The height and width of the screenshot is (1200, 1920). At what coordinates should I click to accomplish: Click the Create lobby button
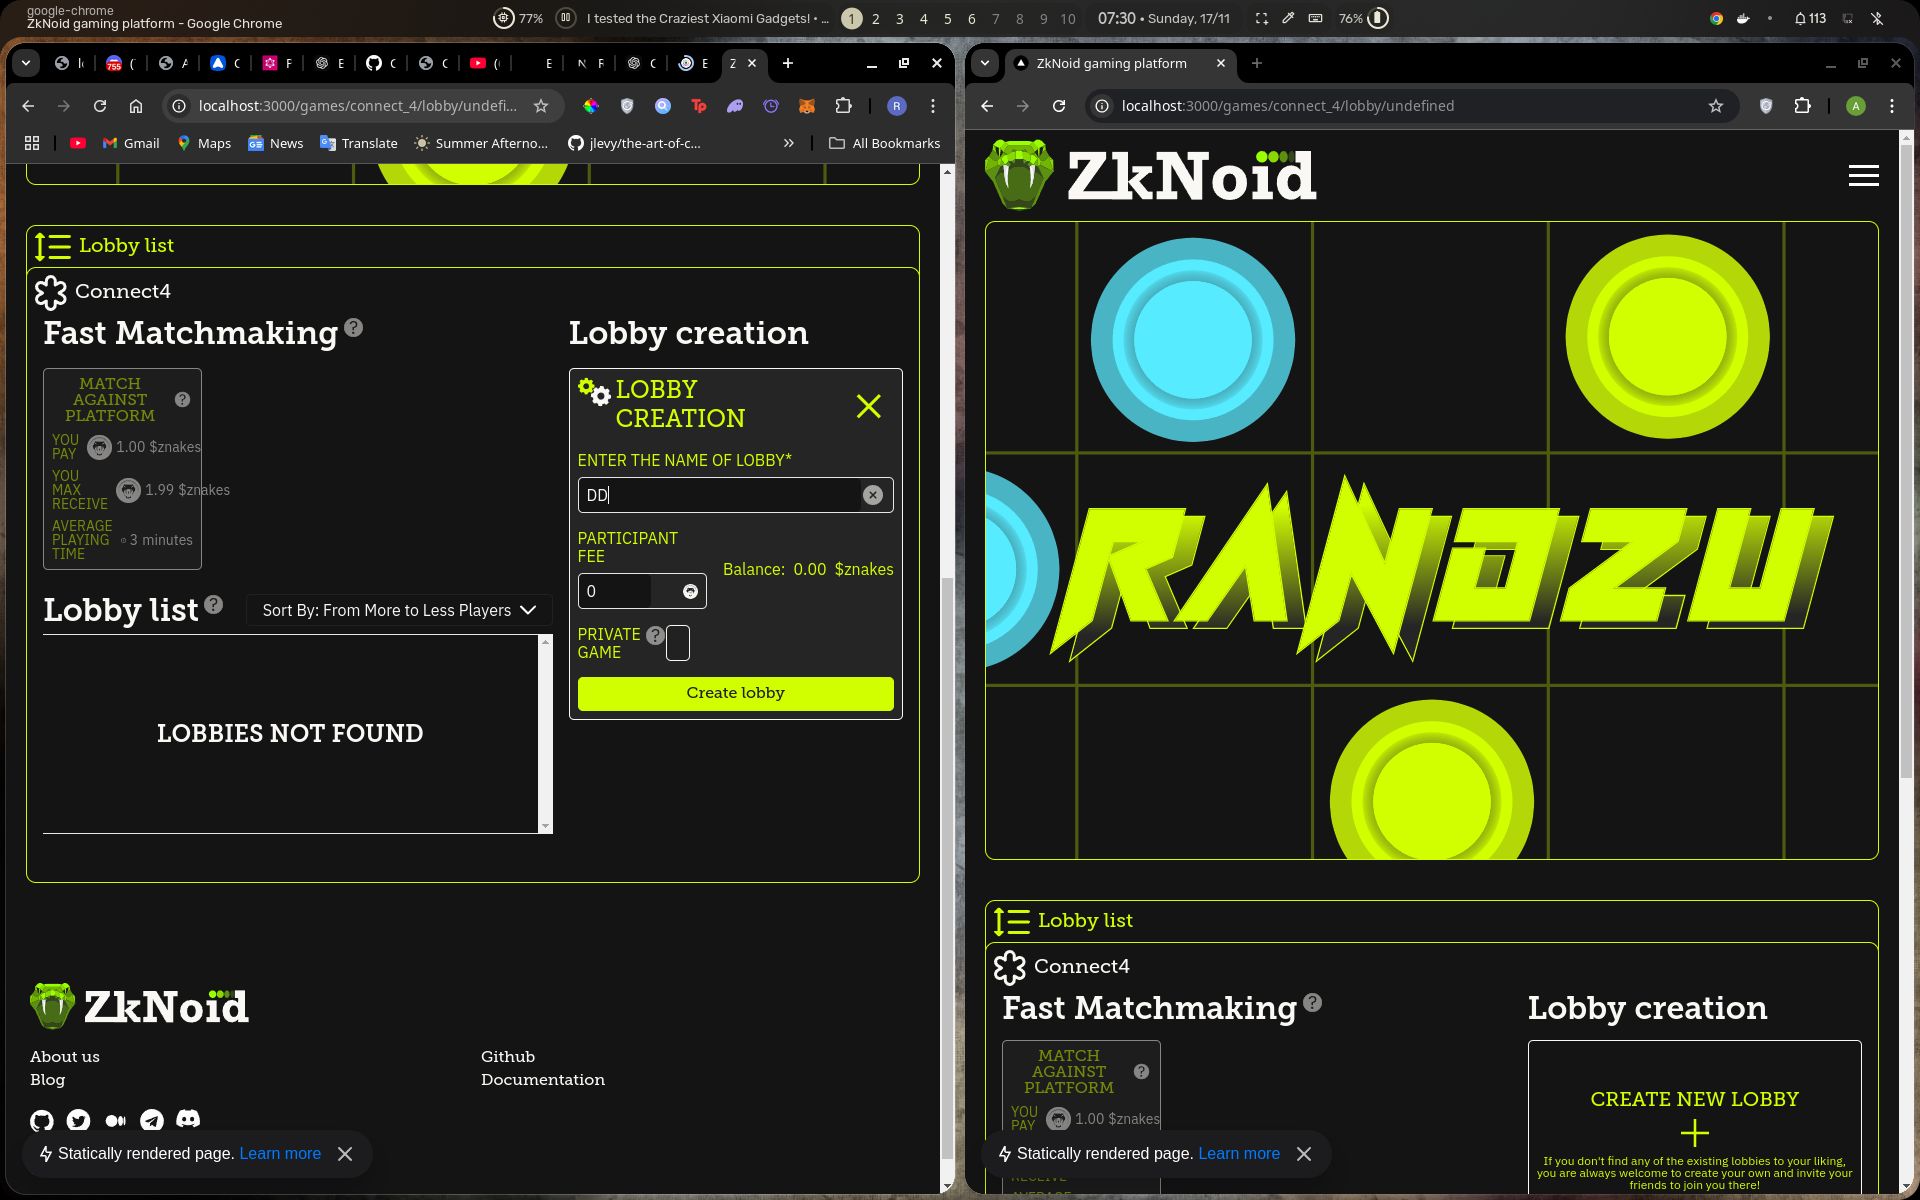tap(735, 693)
